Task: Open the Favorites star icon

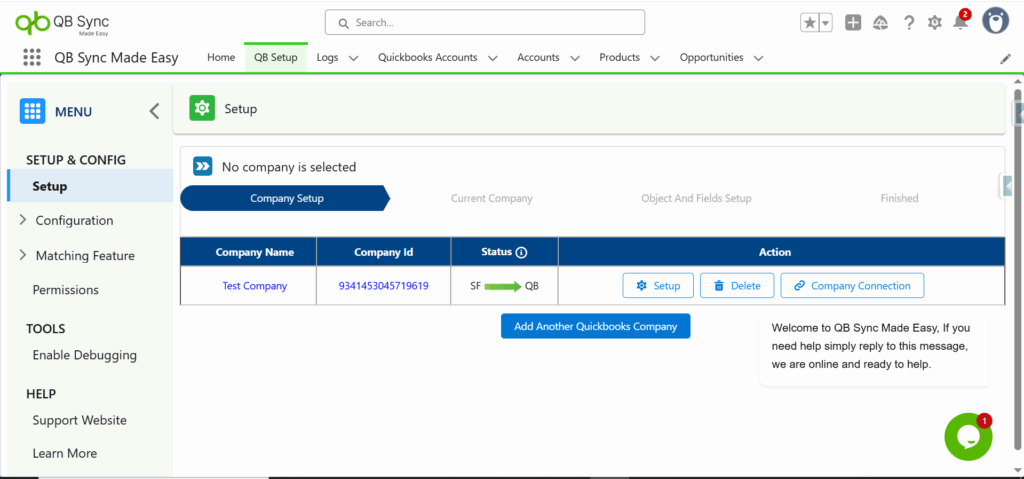Action: pyautogui.click(x=810, y=23)
